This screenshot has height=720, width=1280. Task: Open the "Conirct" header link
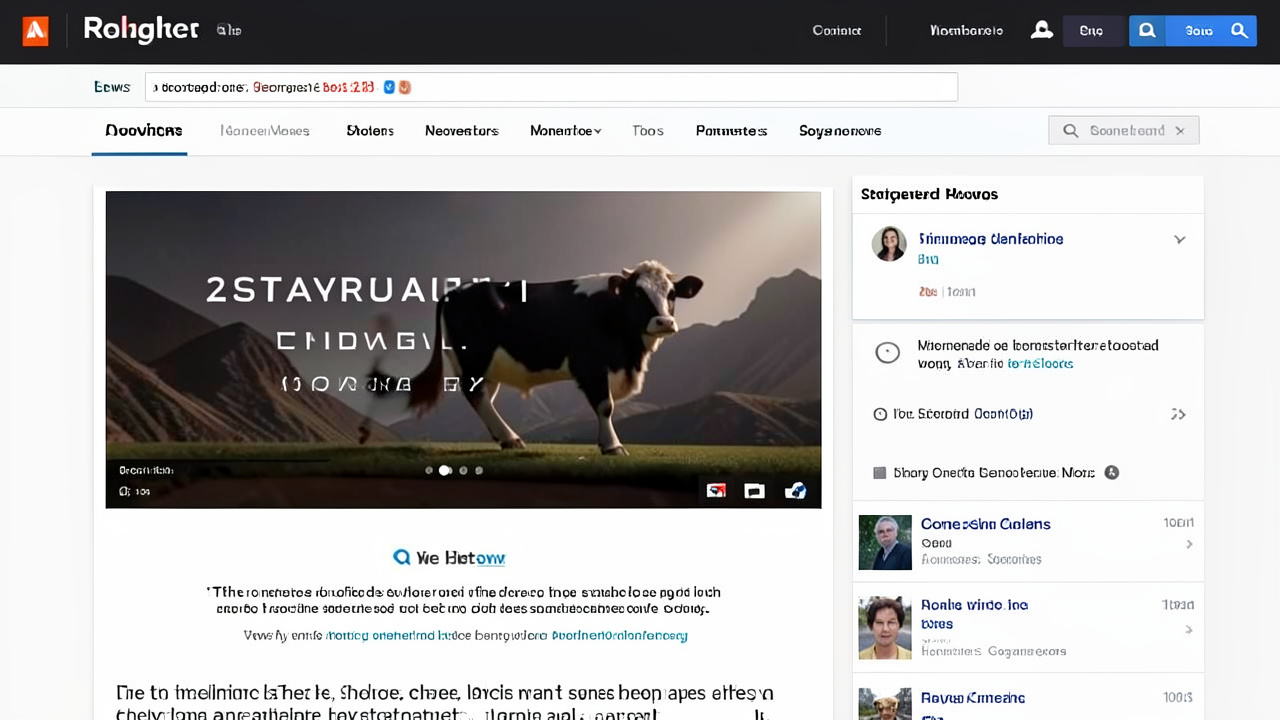[837, 31]
